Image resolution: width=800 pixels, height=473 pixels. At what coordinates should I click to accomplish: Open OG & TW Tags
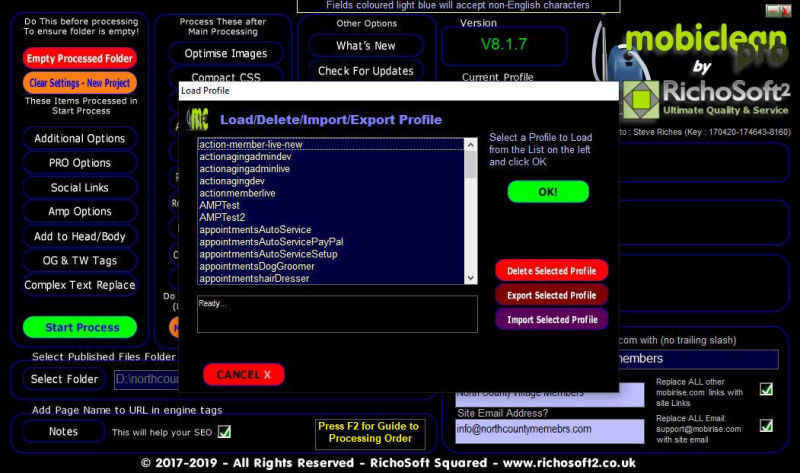tap(80, 260)
